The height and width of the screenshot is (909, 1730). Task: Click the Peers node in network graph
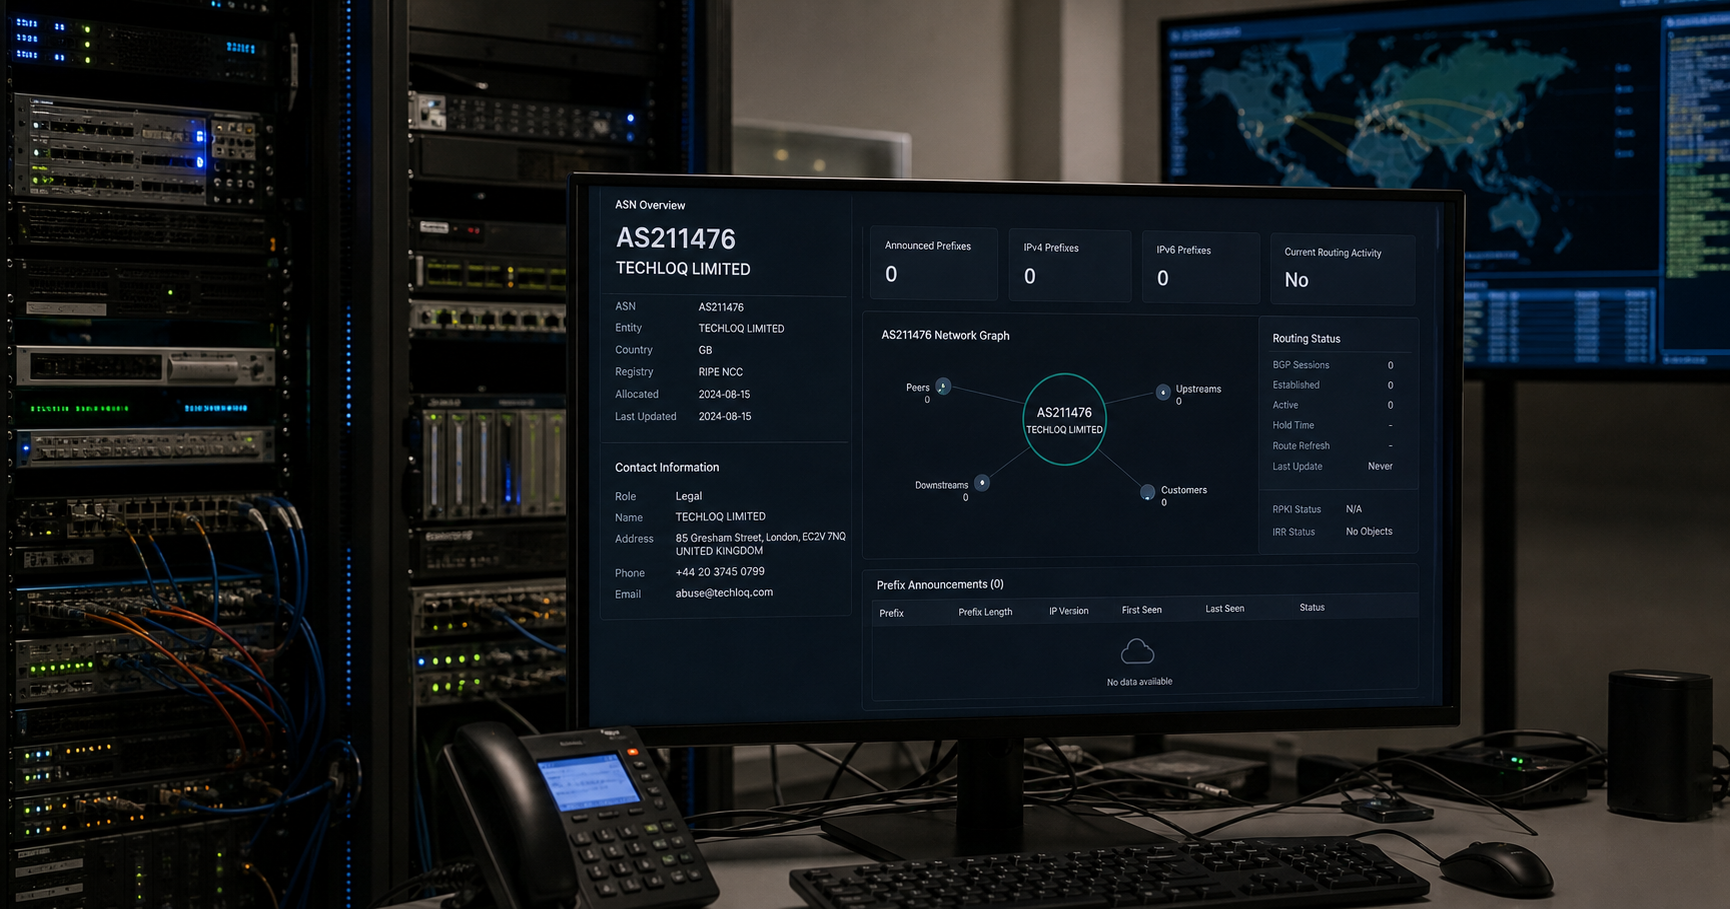pyautogui.click(x=943, y=386)
